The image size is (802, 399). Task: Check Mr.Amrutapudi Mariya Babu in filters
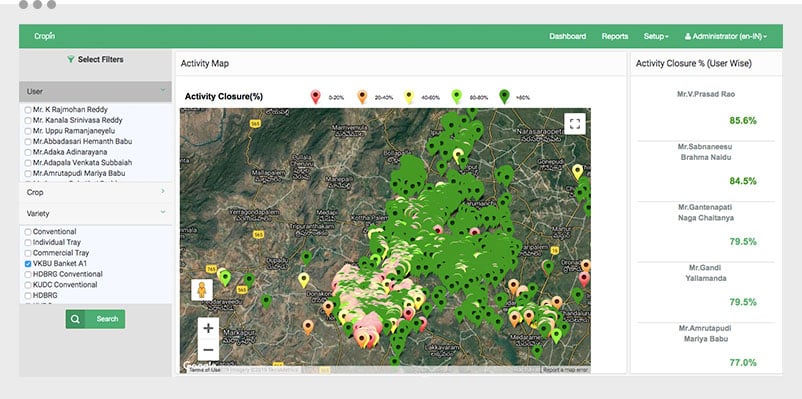pos(28,174)
